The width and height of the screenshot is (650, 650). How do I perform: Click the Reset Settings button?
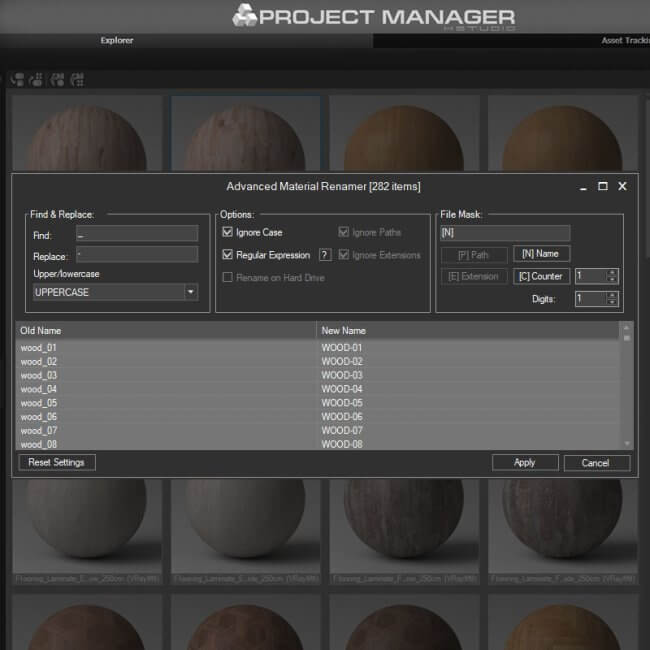pyautogui.click(x=57, y=462)
